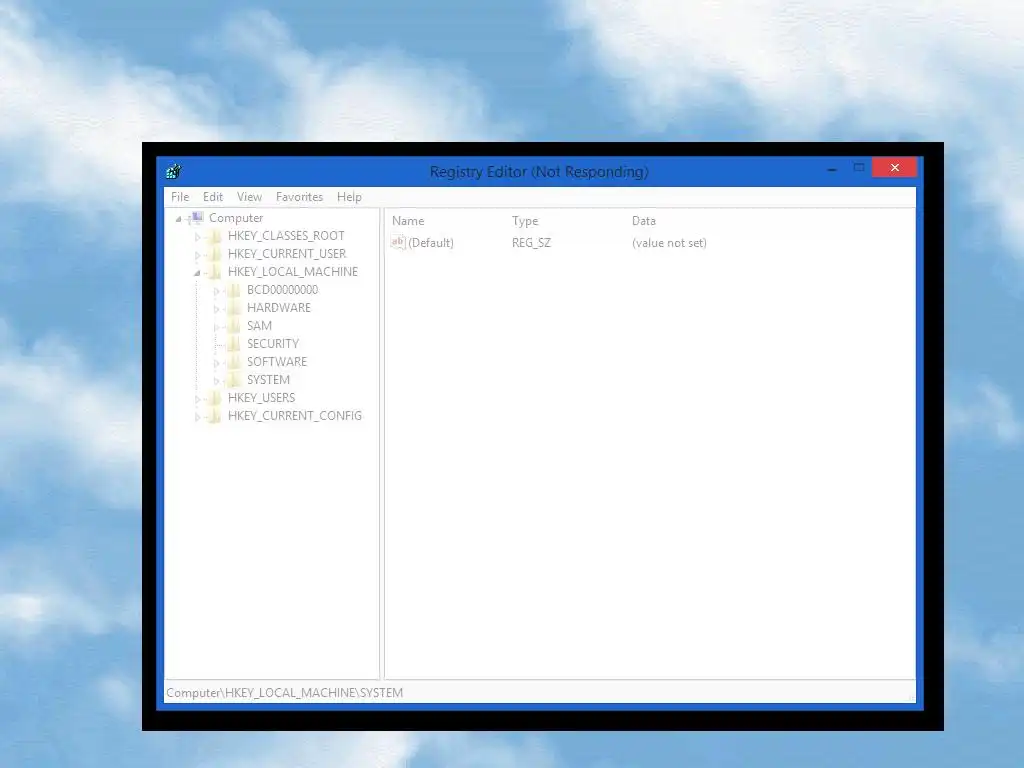This screenshot has height=768, width=1024.
Task: Sort by the Type column header
Action: [x=525, y=221]
